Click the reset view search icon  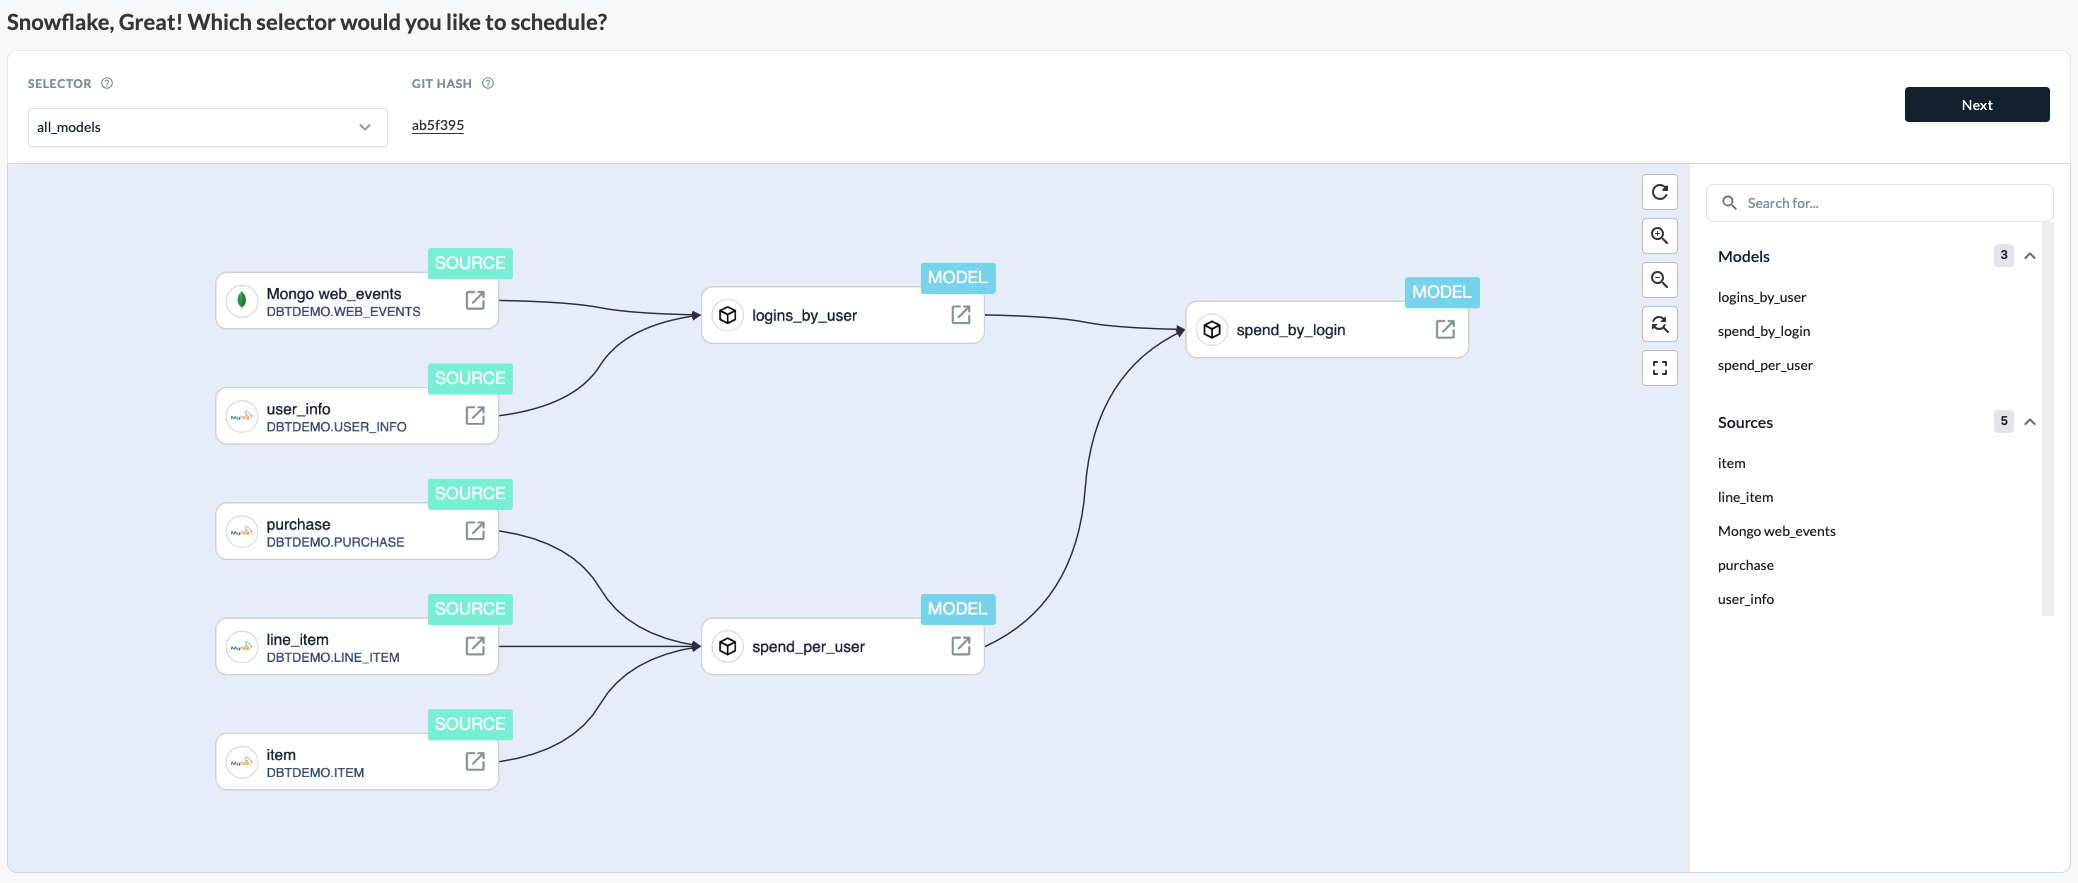1659,324
